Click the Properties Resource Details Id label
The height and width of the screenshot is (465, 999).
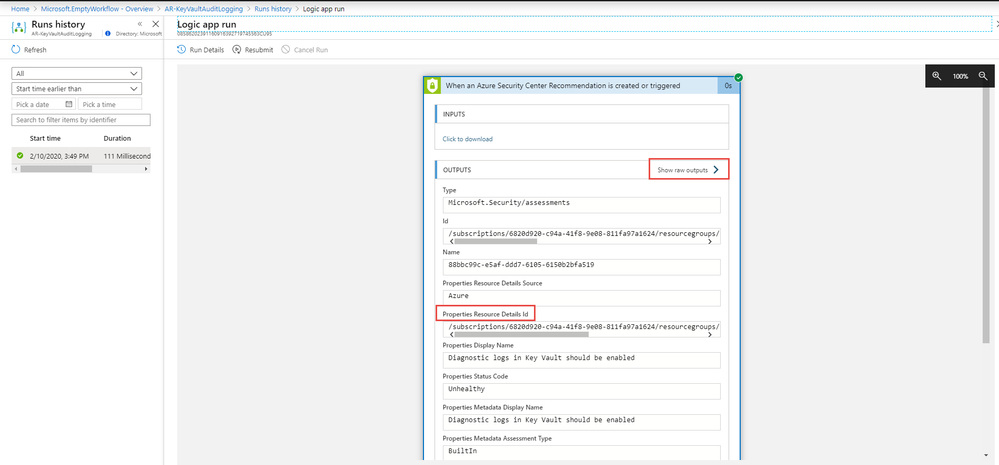click(485, 313)
